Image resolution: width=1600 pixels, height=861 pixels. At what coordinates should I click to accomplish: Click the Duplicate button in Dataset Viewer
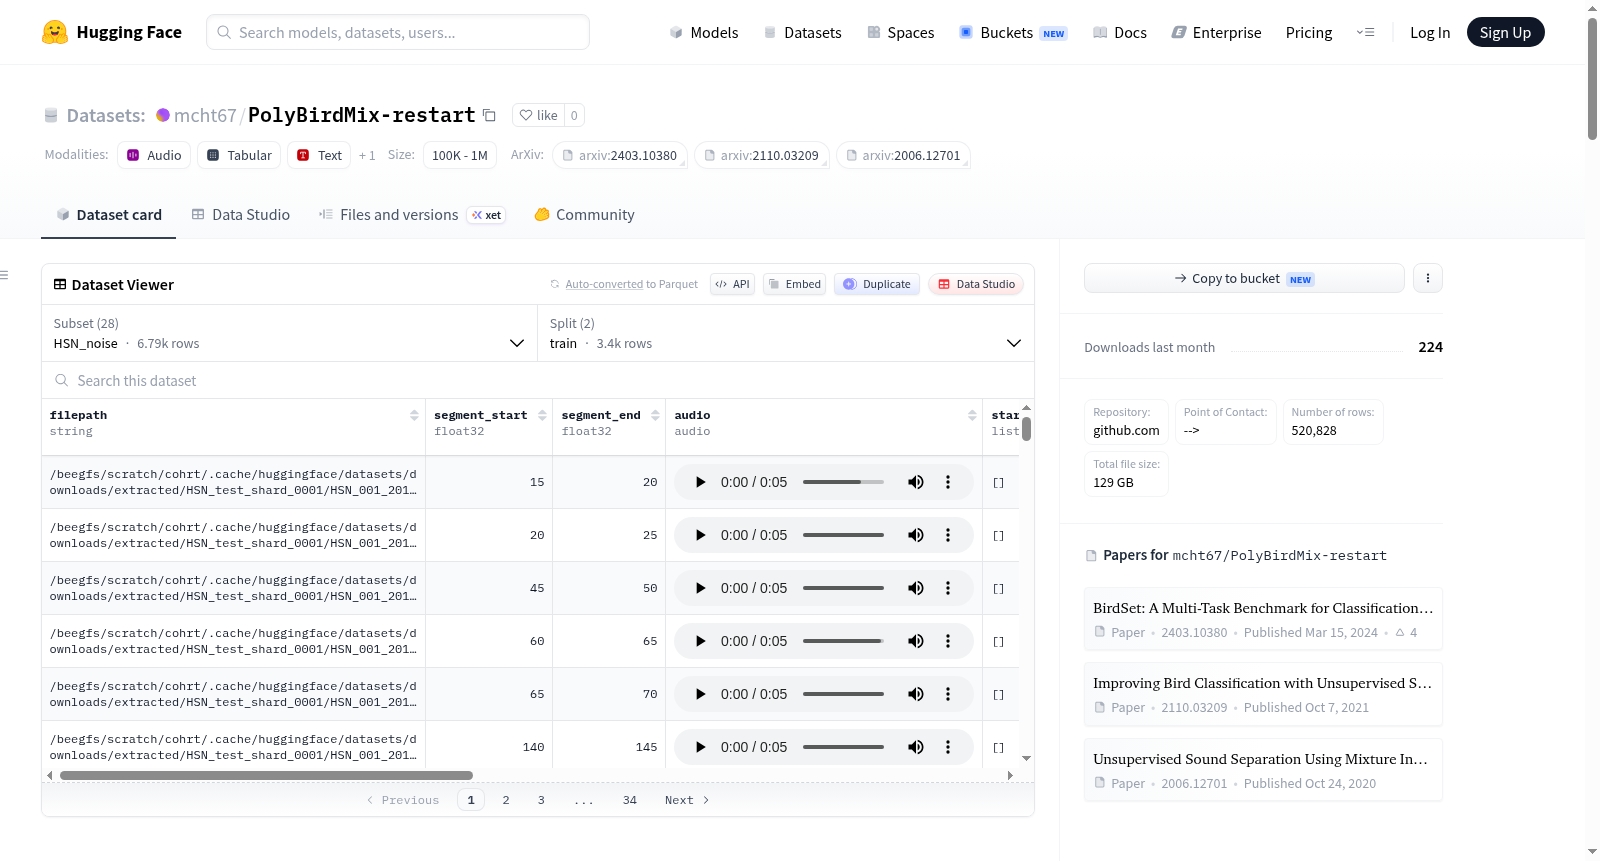[x=877, y=284]
